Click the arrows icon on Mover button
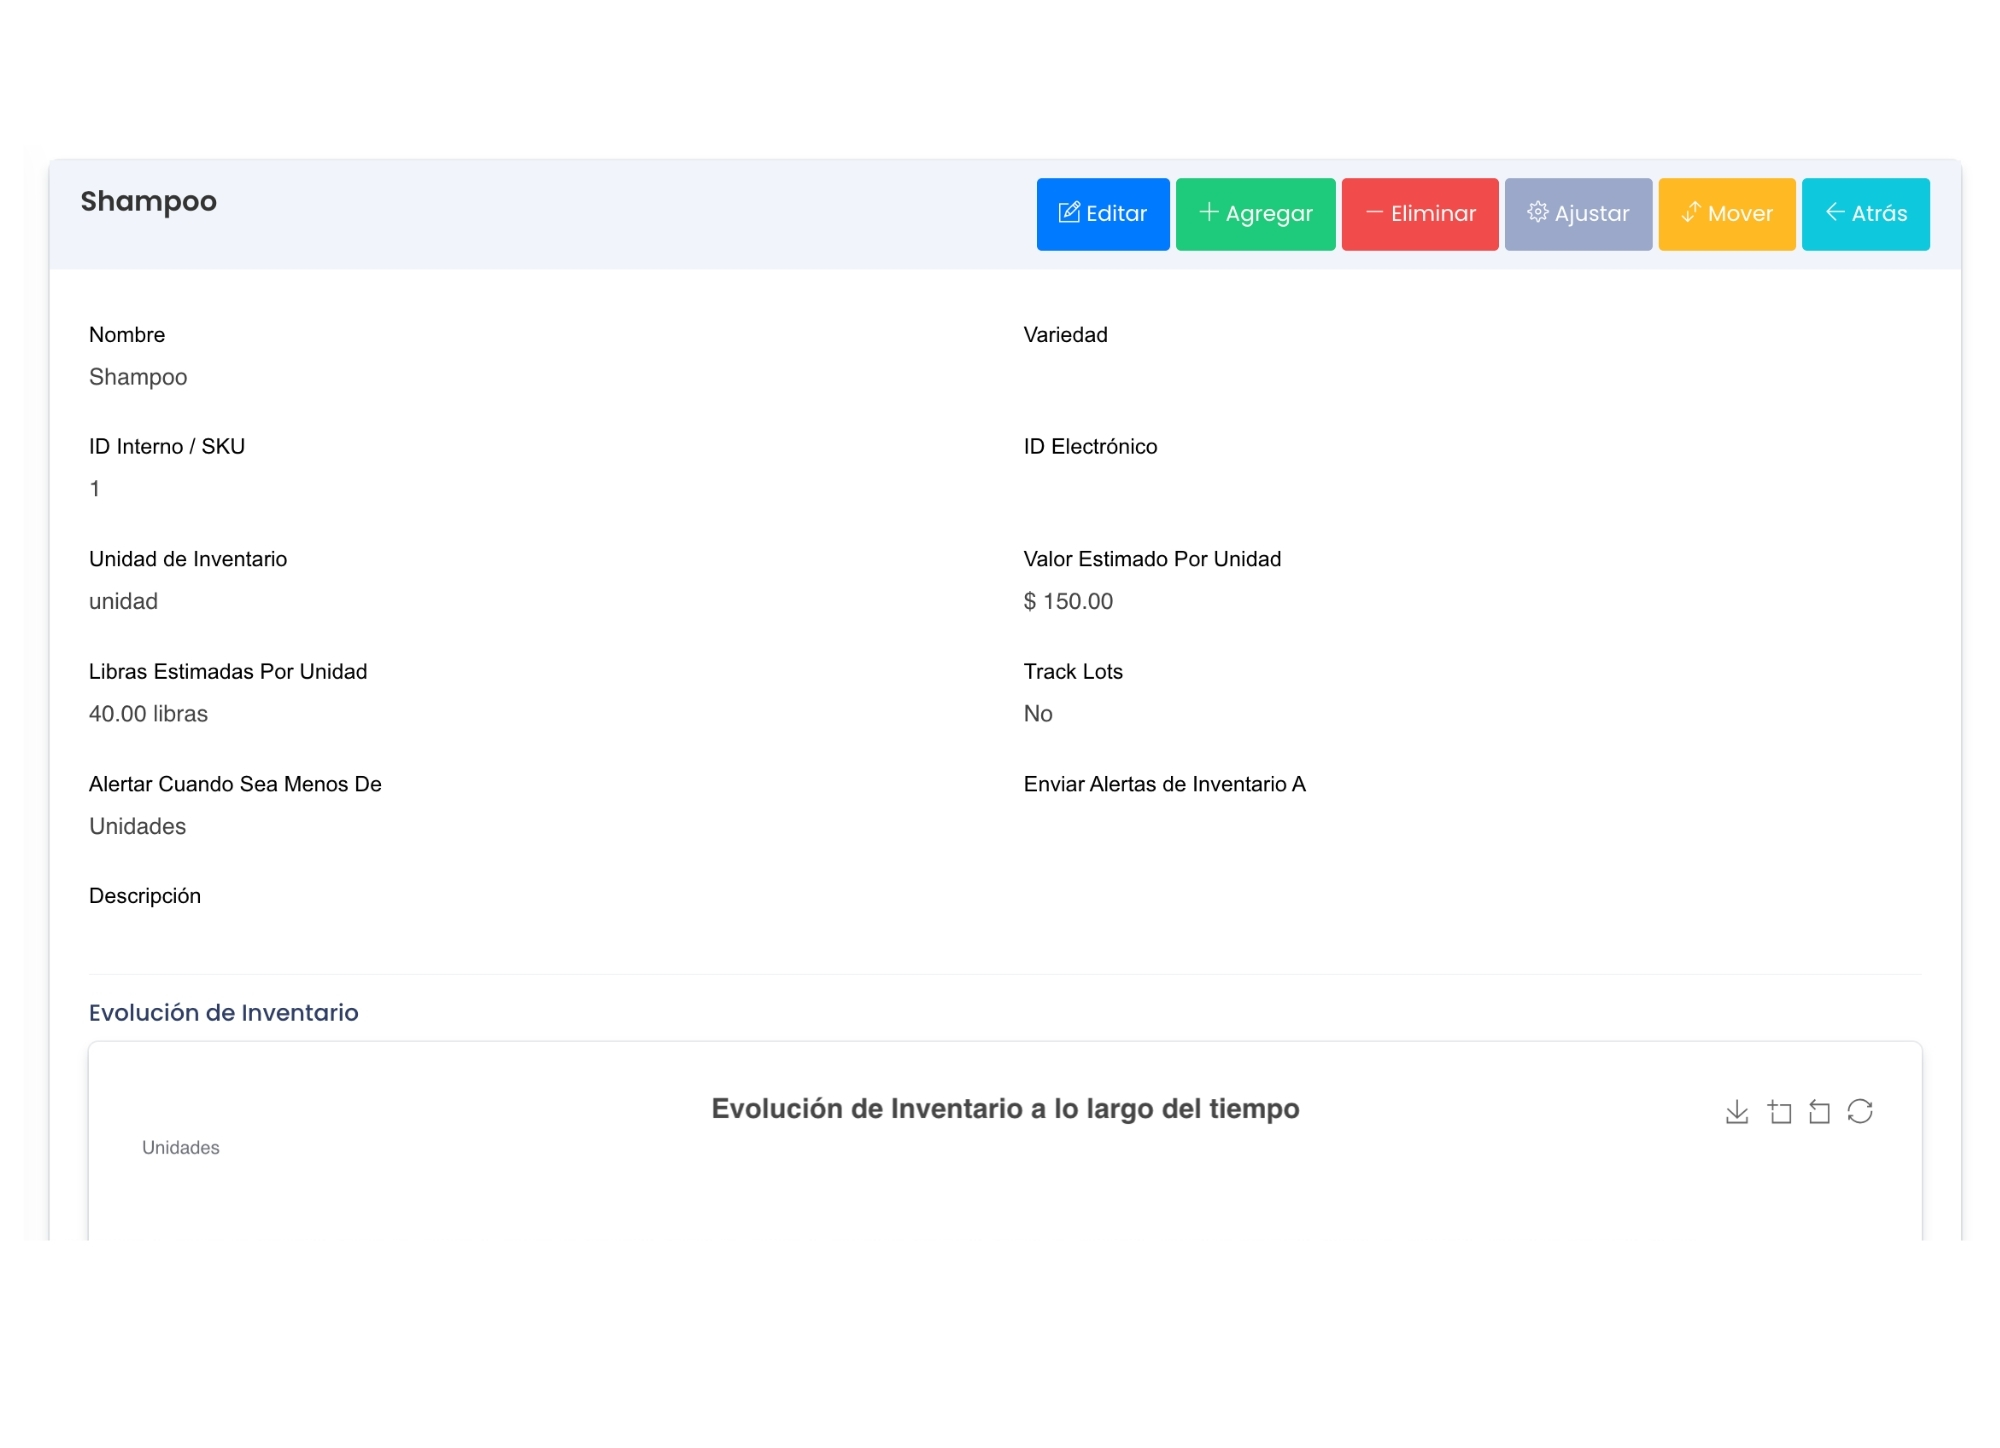 (x=1690, y=212)
